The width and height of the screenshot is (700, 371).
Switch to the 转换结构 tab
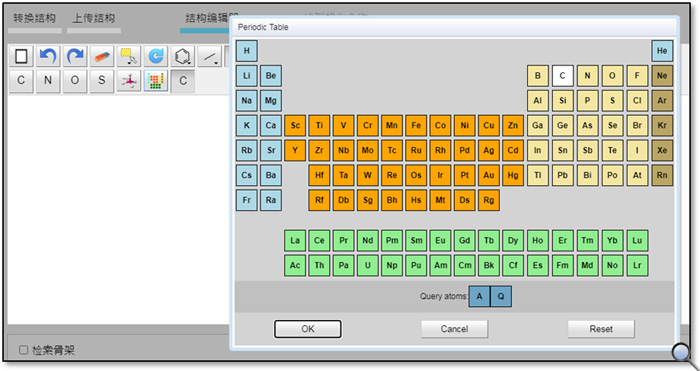35,18
